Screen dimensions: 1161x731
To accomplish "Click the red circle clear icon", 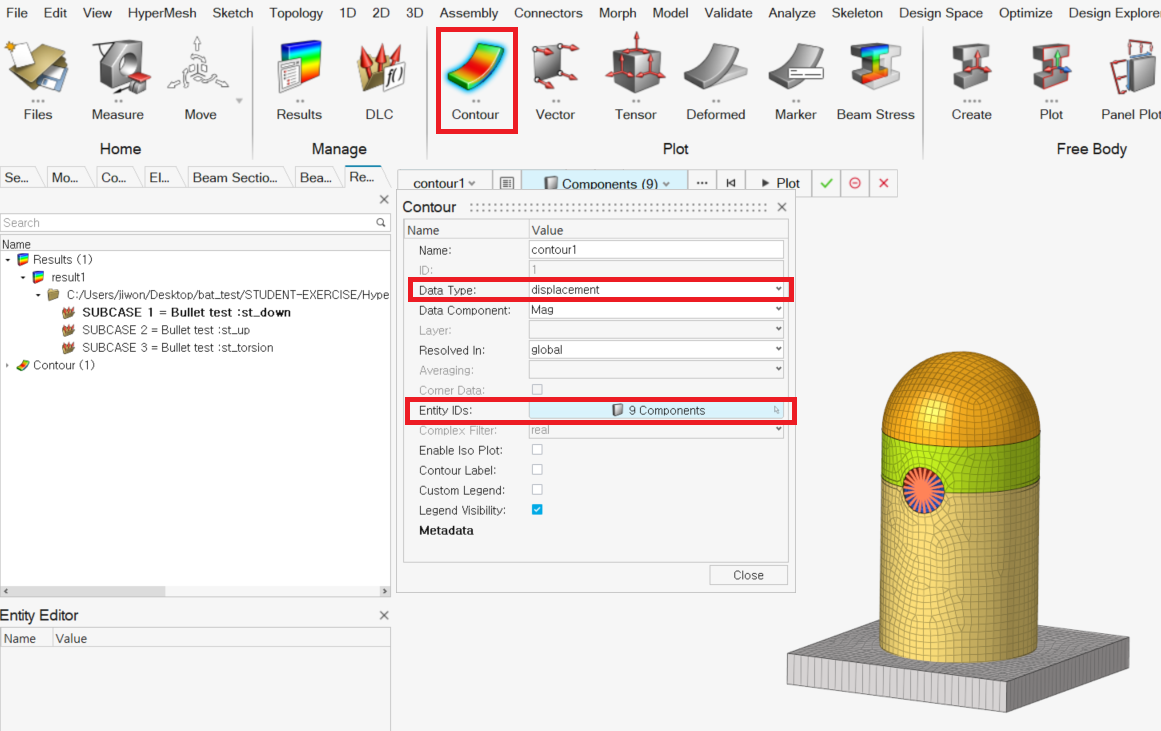I will (x=854, y=183).
